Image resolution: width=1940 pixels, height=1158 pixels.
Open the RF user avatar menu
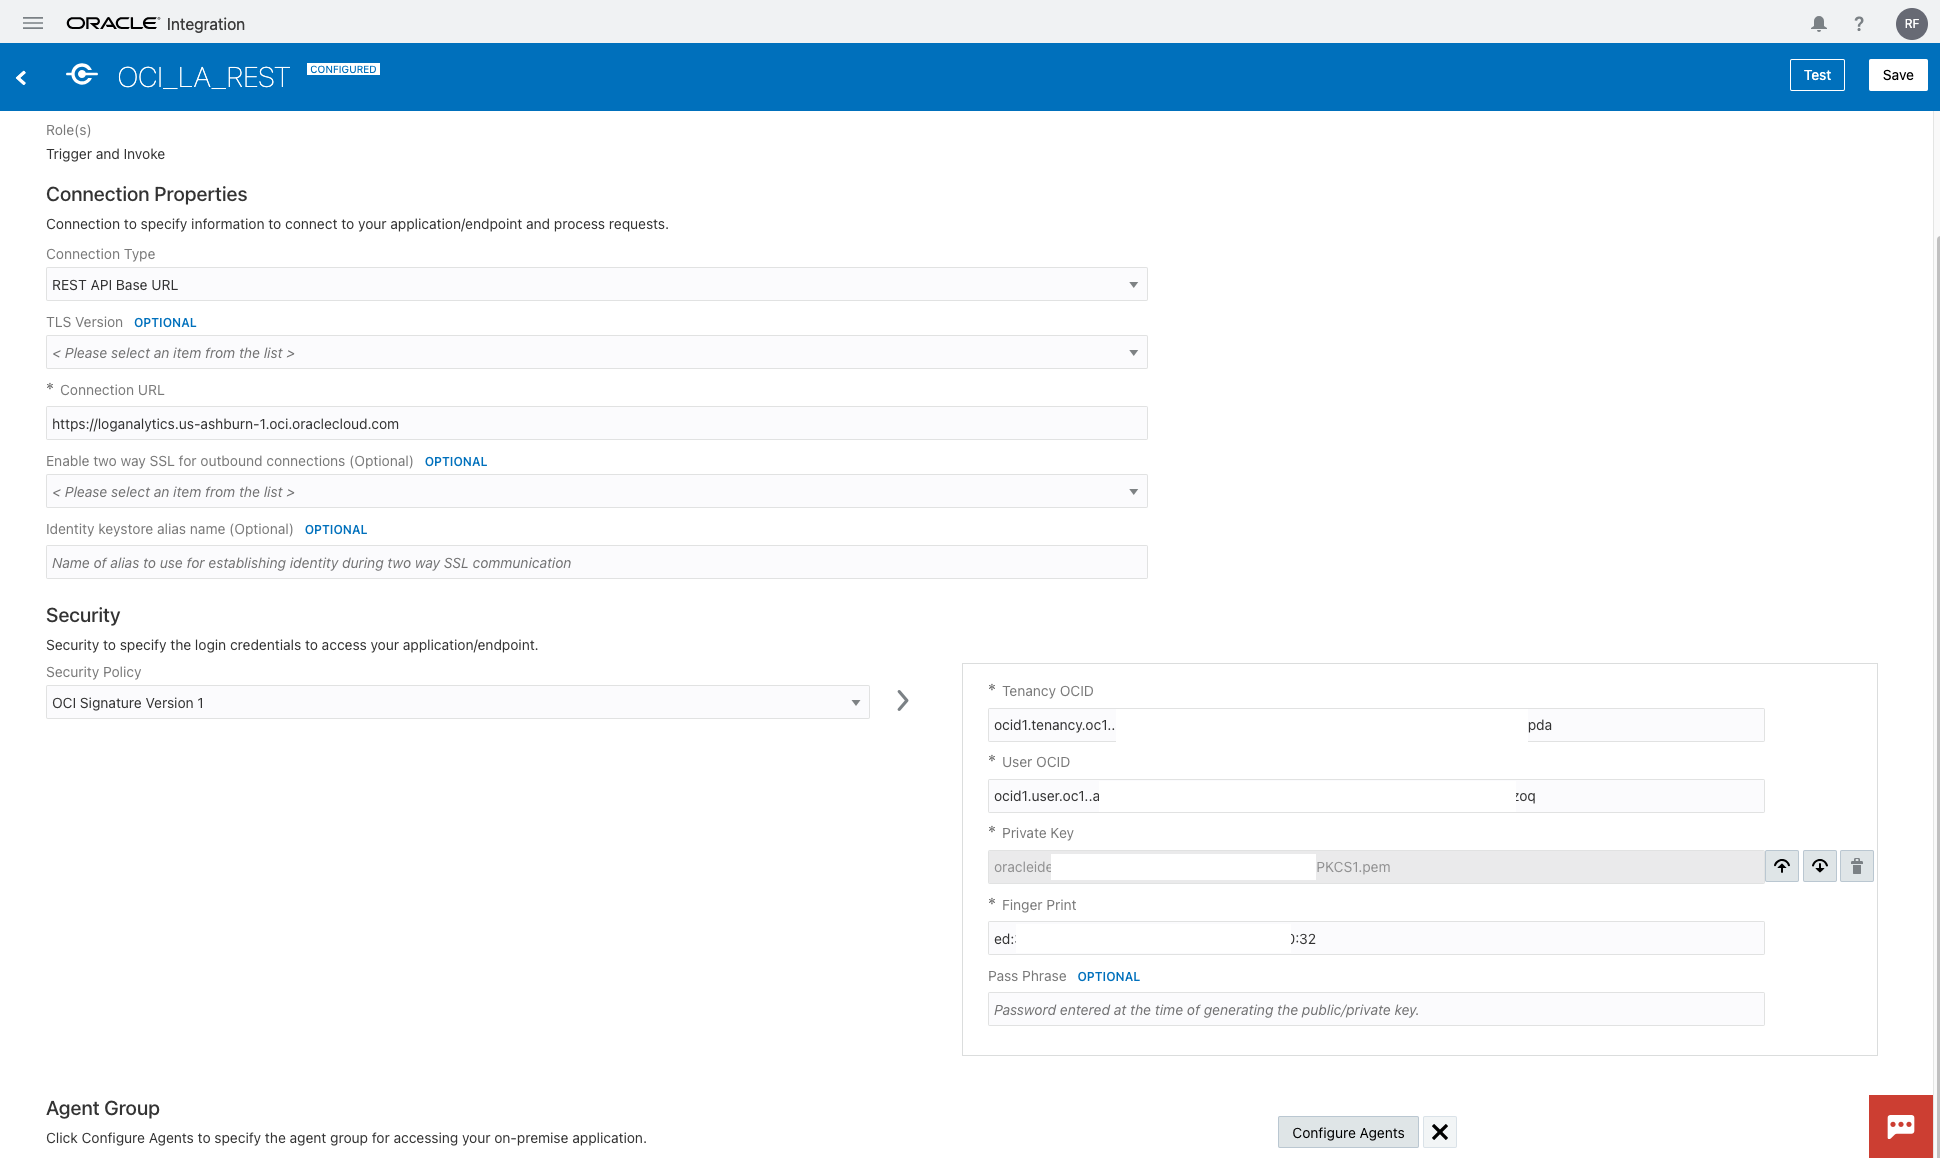coord(1911,22)
